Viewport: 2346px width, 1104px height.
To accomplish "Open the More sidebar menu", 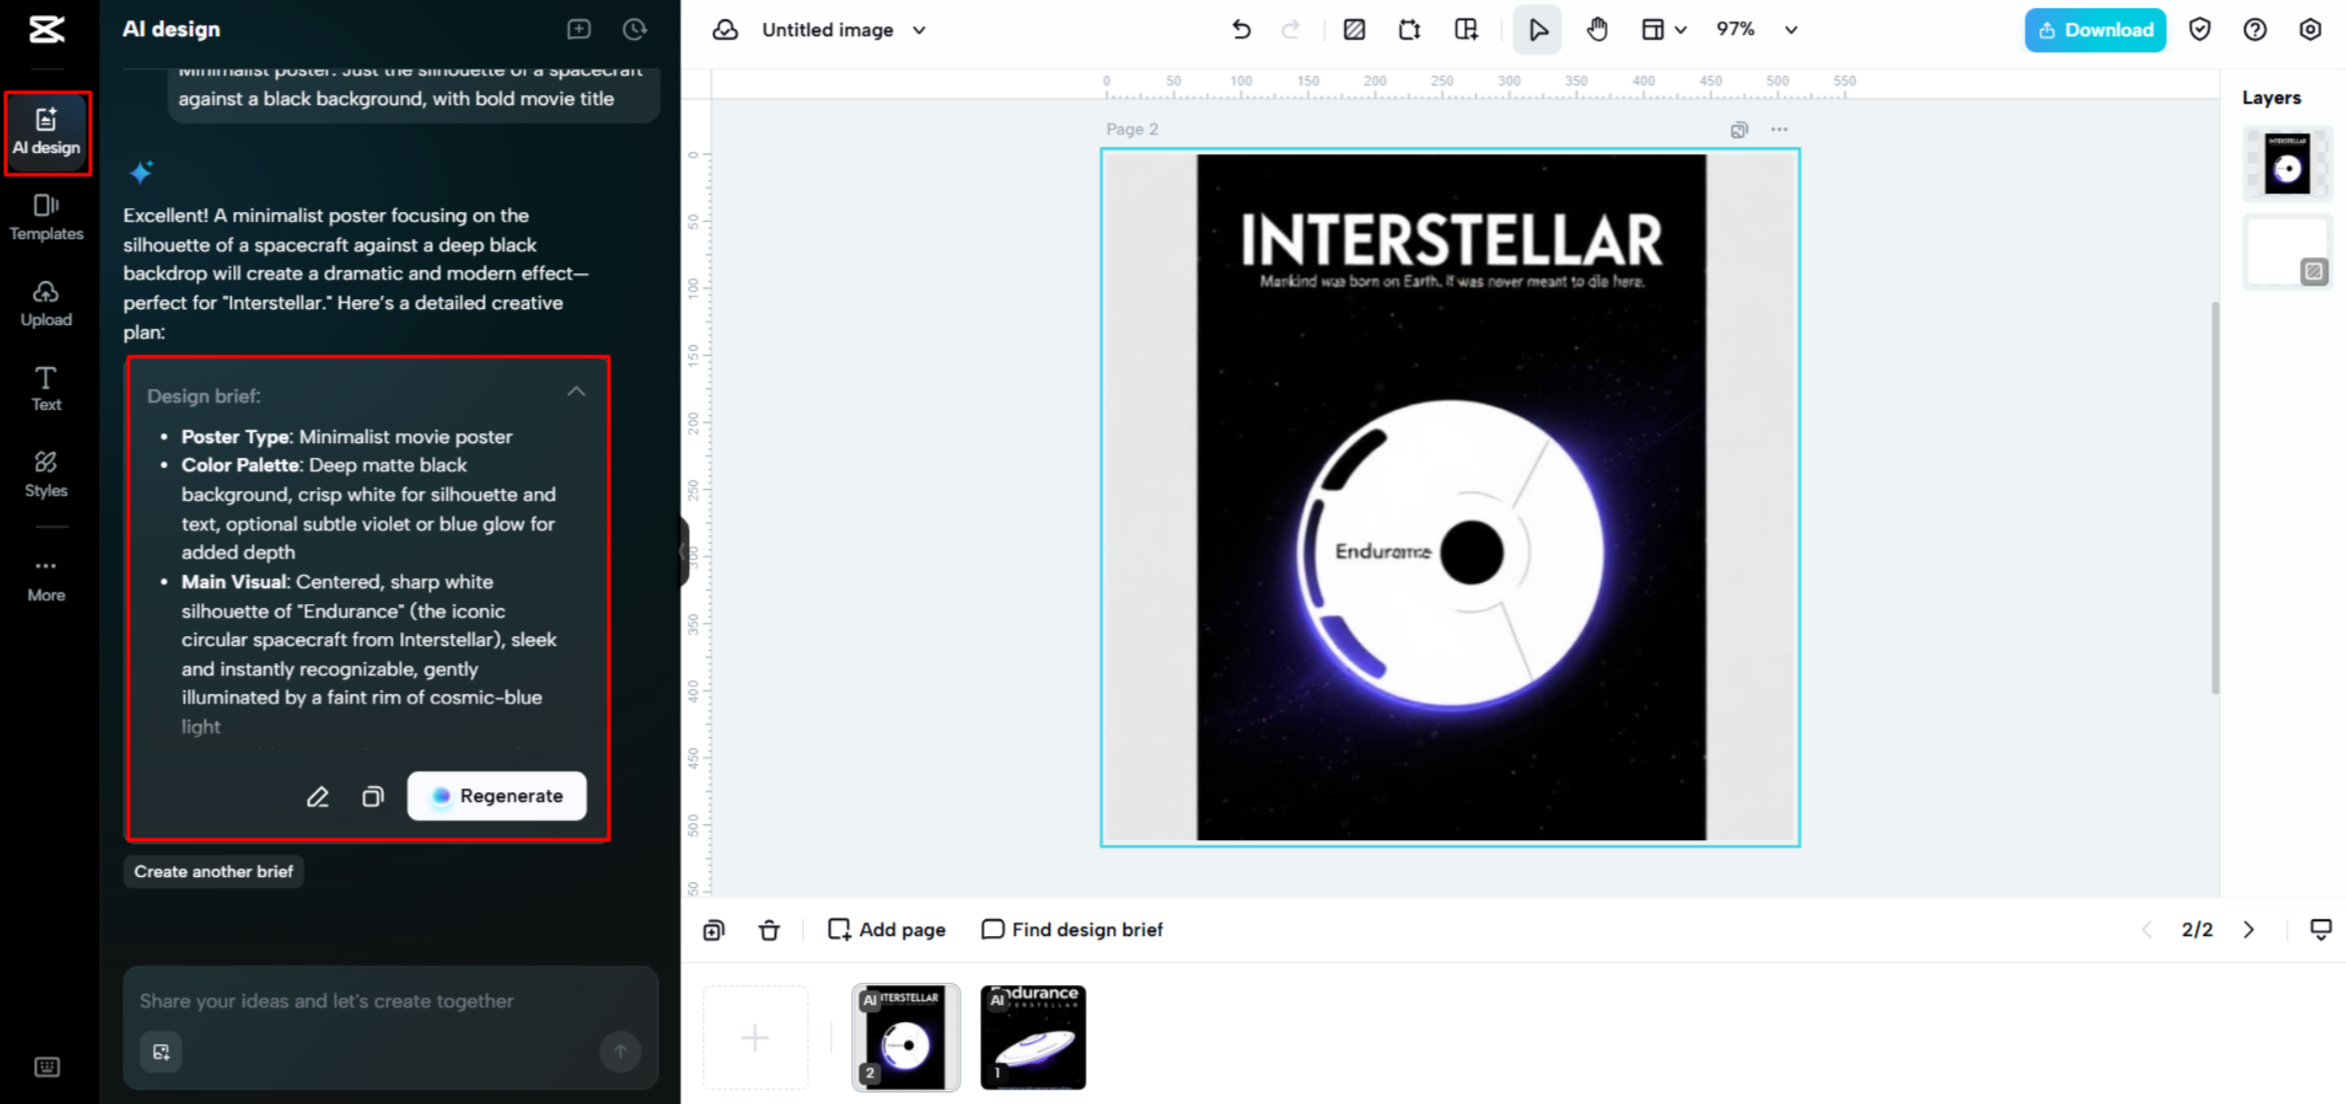I will 46,577.
